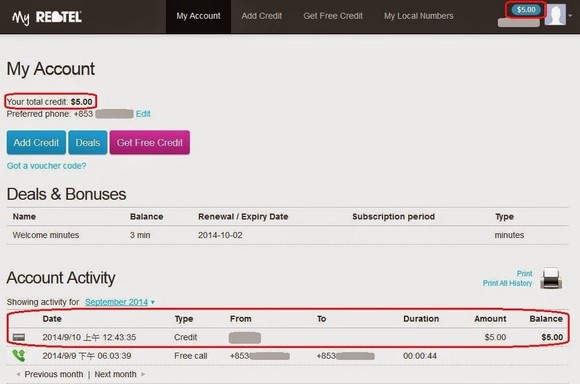Open the Deals button
Viewport: 580px width, 384px height.
pos(88,142)
